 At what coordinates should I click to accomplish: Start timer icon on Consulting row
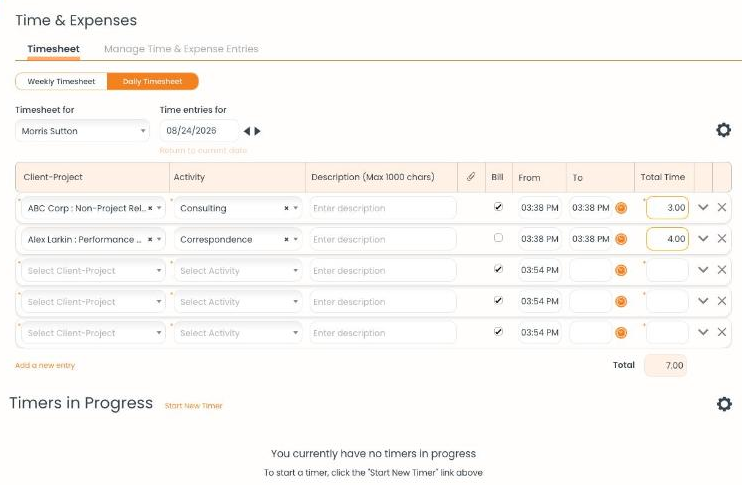tap(621, 208)
